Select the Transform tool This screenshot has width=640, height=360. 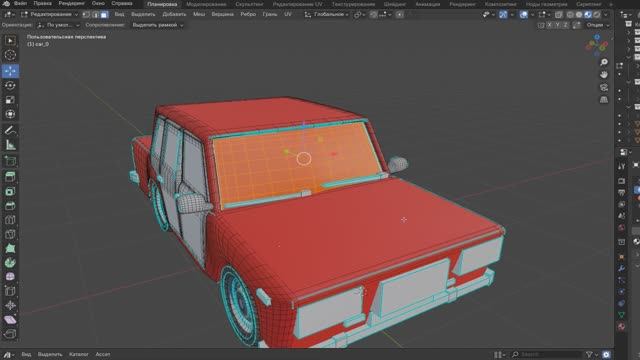(x=10, y=114)
